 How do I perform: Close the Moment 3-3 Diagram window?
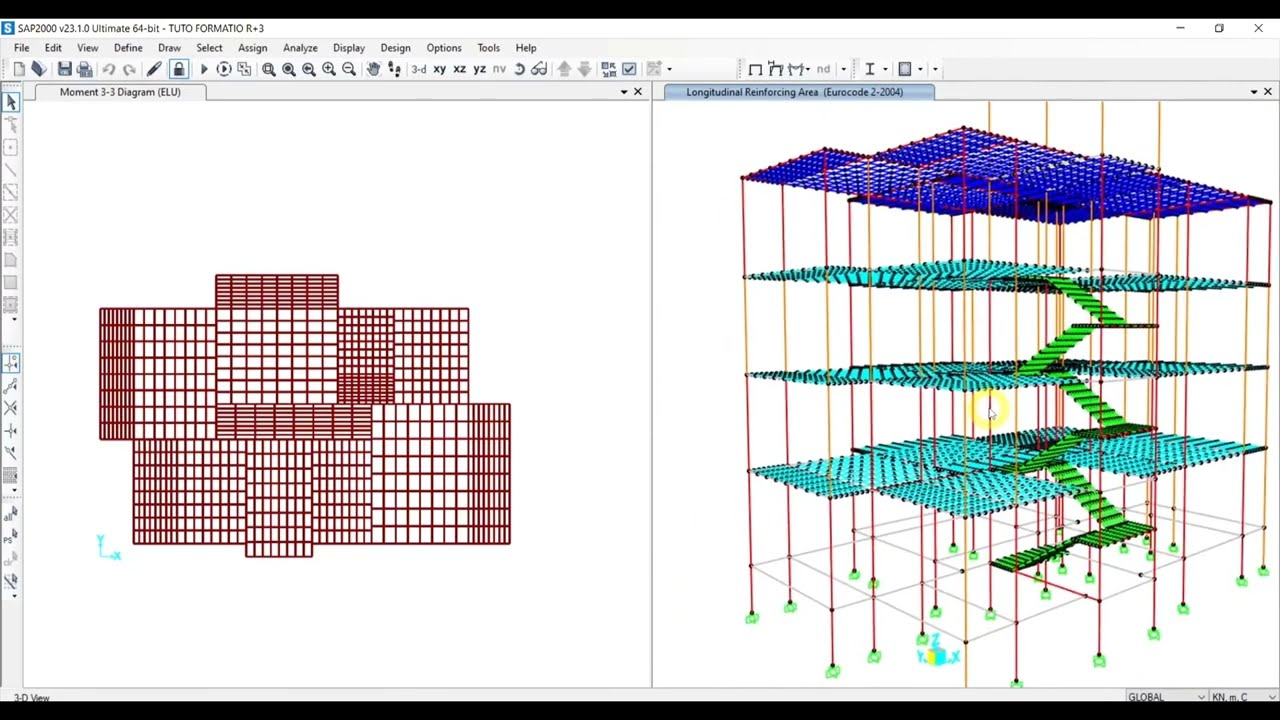click(638, 92)
